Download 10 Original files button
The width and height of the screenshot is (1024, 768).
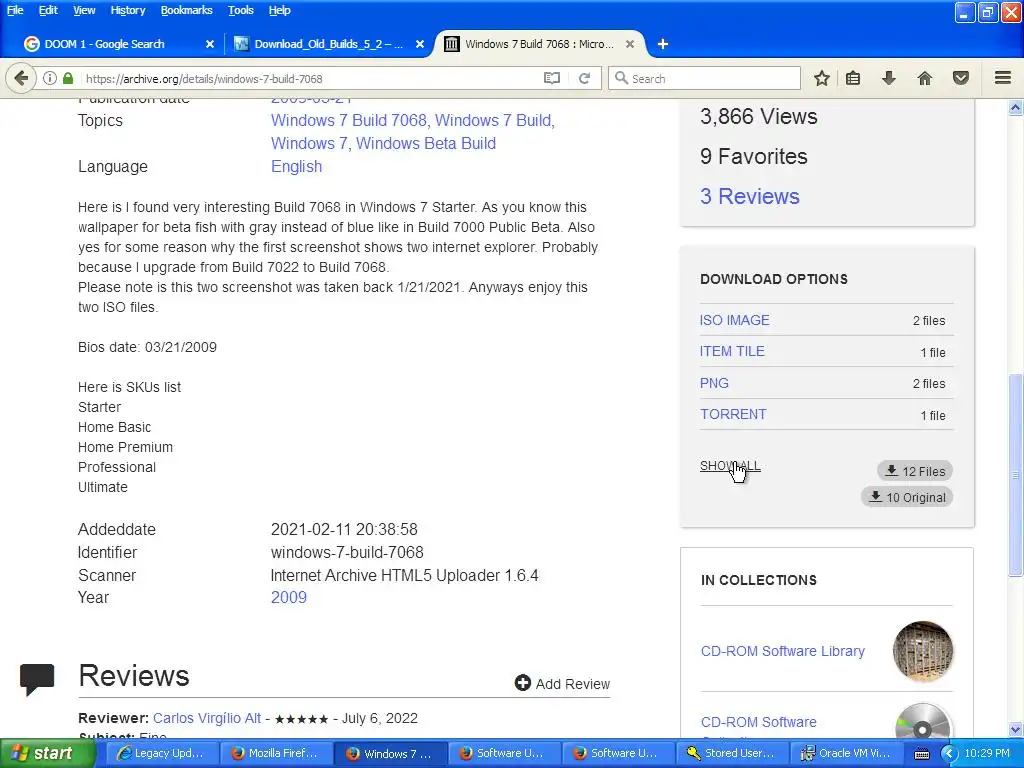tap(907, 497)
